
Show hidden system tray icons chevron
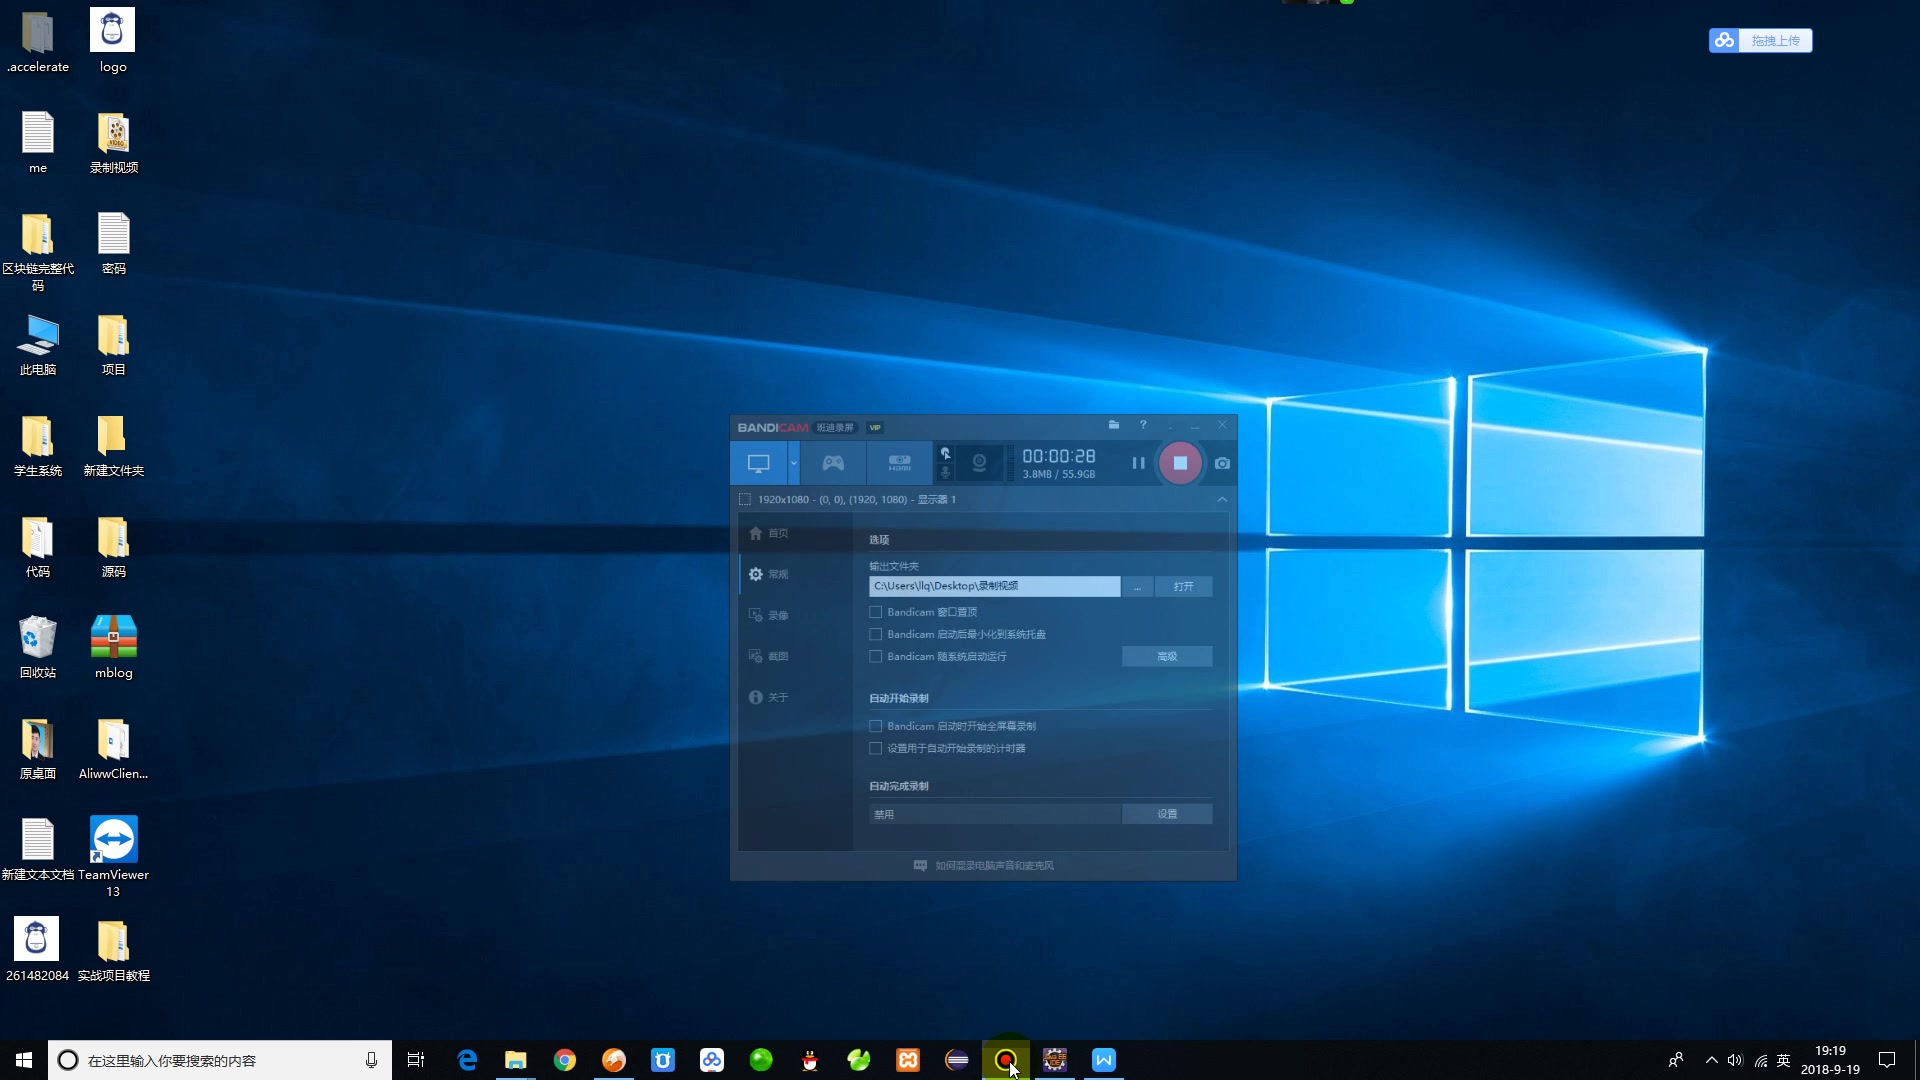coord(1711,1060)
